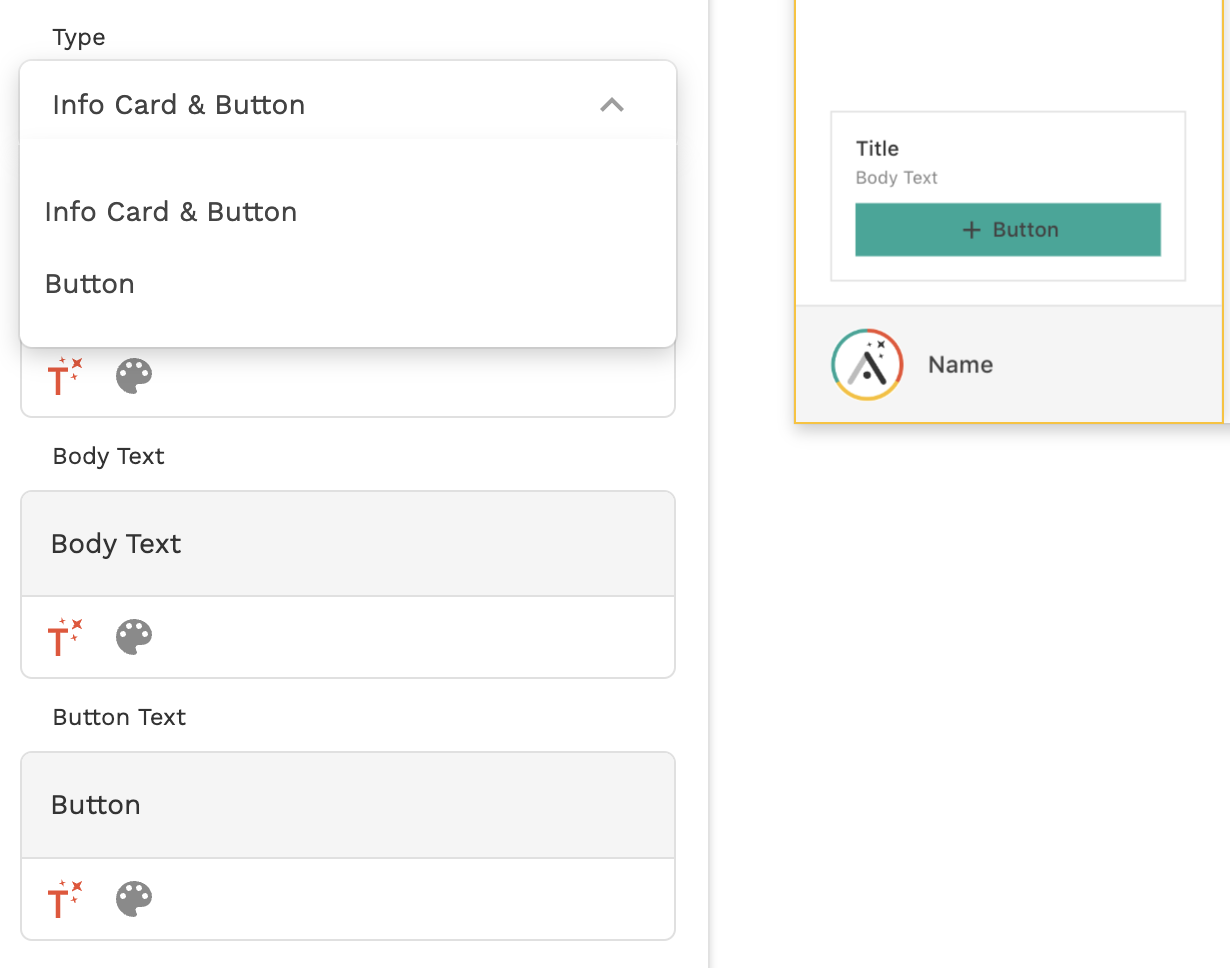Viewport: 1230px width, 968px height.
Task: Click the circular avatar logo beside Name
Action: [867, 364]
